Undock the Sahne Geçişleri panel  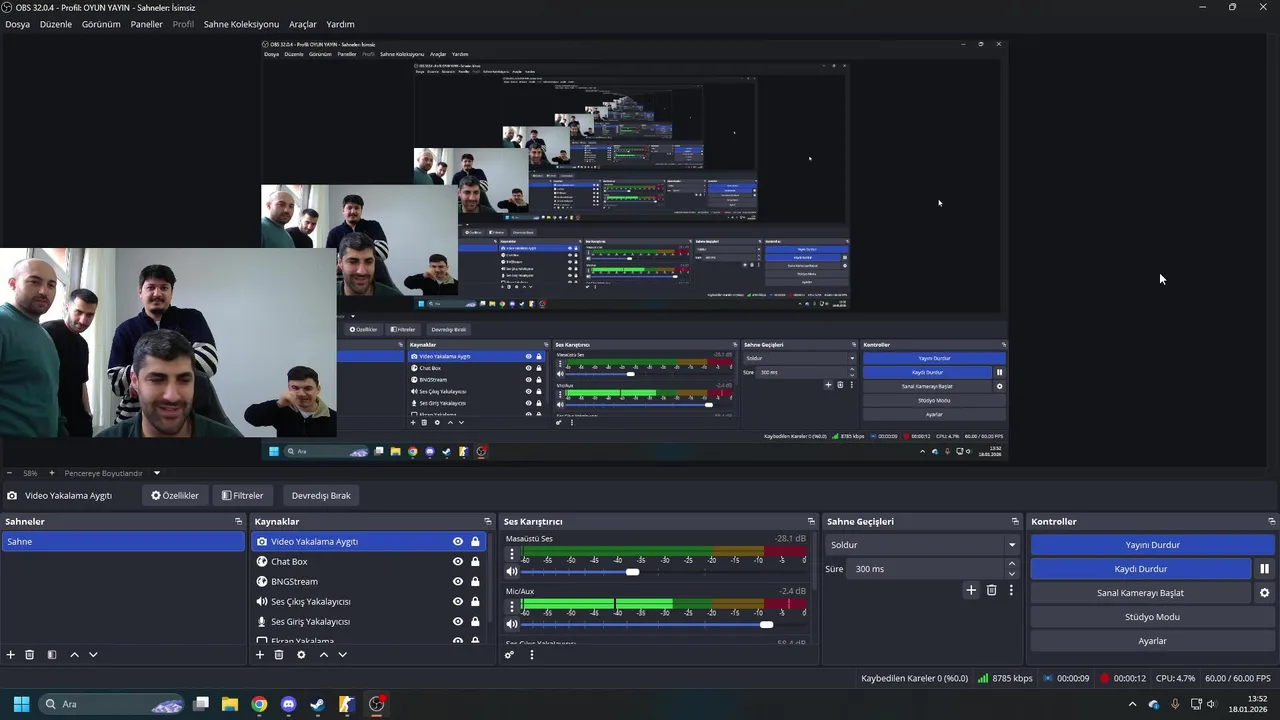click(1015, 522)
